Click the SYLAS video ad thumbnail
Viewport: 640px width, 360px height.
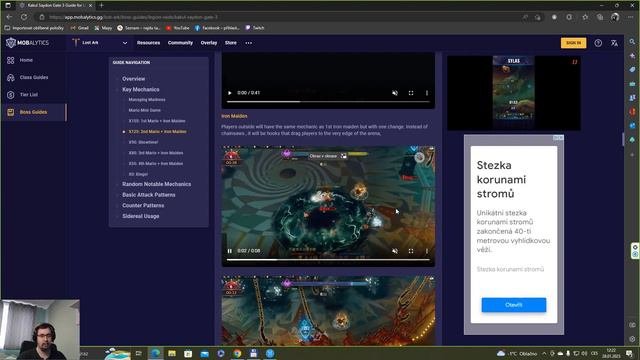(513, 93)
